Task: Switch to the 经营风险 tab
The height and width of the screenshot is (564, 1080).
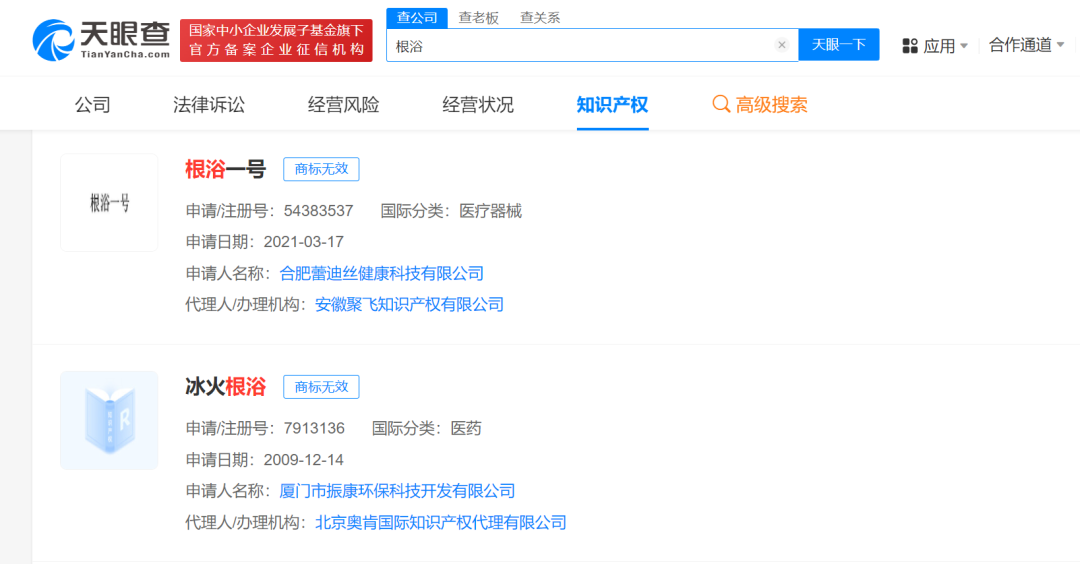Action: [x=344, y=105]
